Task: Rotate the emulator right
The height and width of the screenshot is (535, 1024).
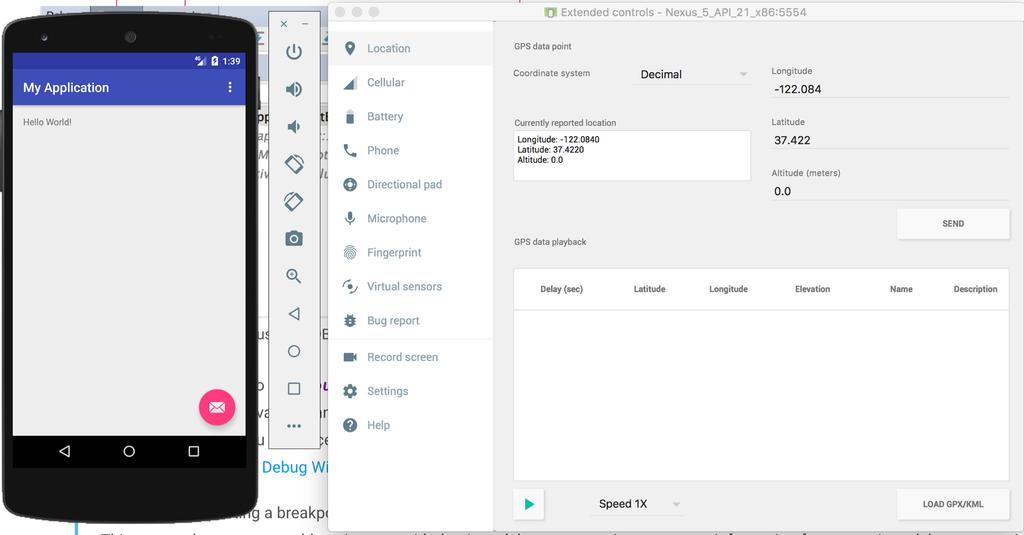Action: (x=294, y=201)
